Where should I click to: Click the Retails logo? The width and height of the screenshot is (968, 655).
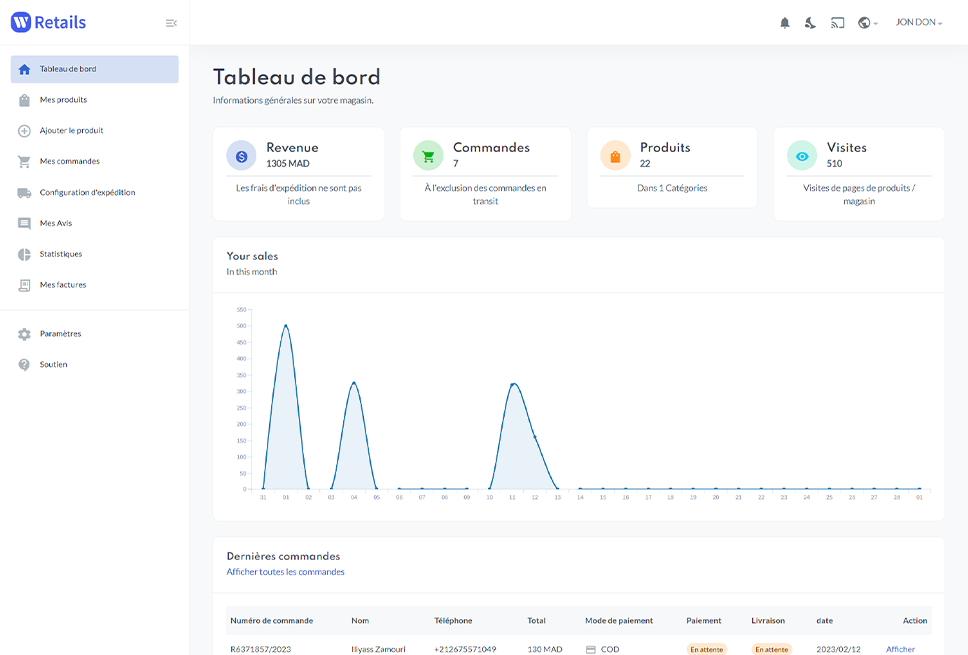point(48,22)
